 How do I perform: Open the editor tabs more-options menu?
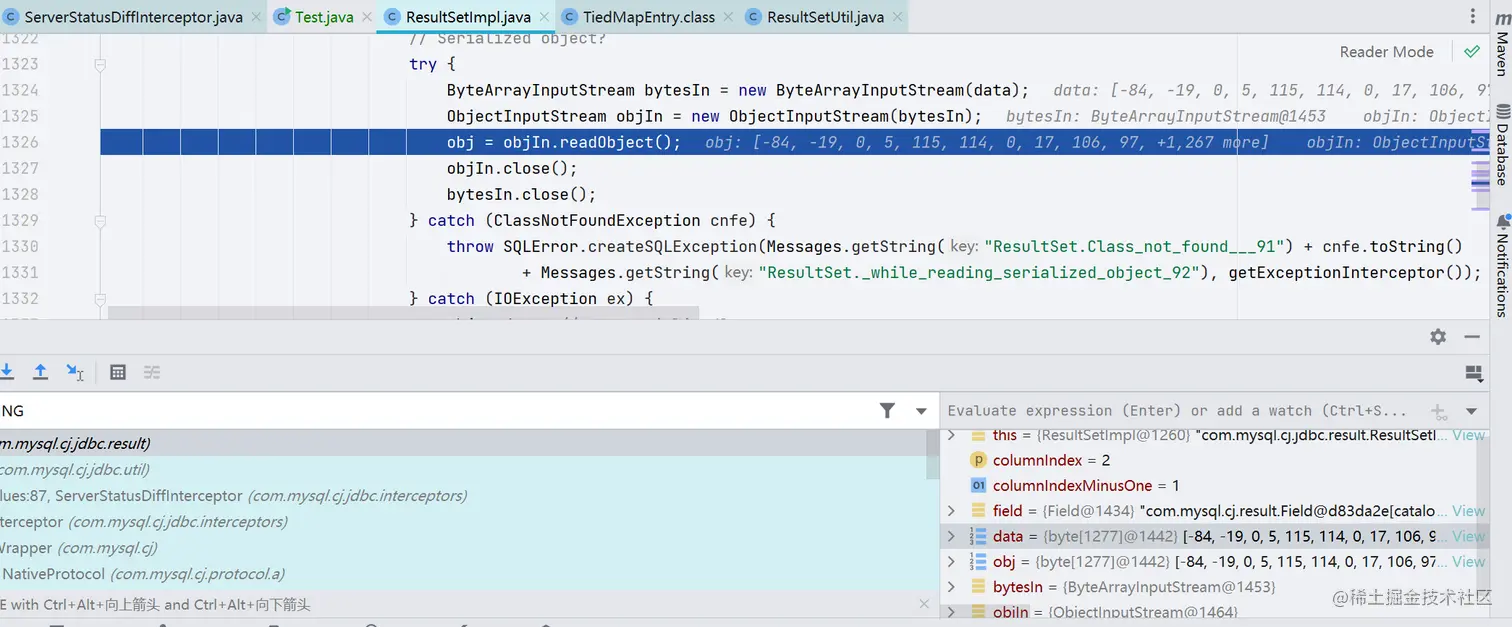pos(1472,17)
